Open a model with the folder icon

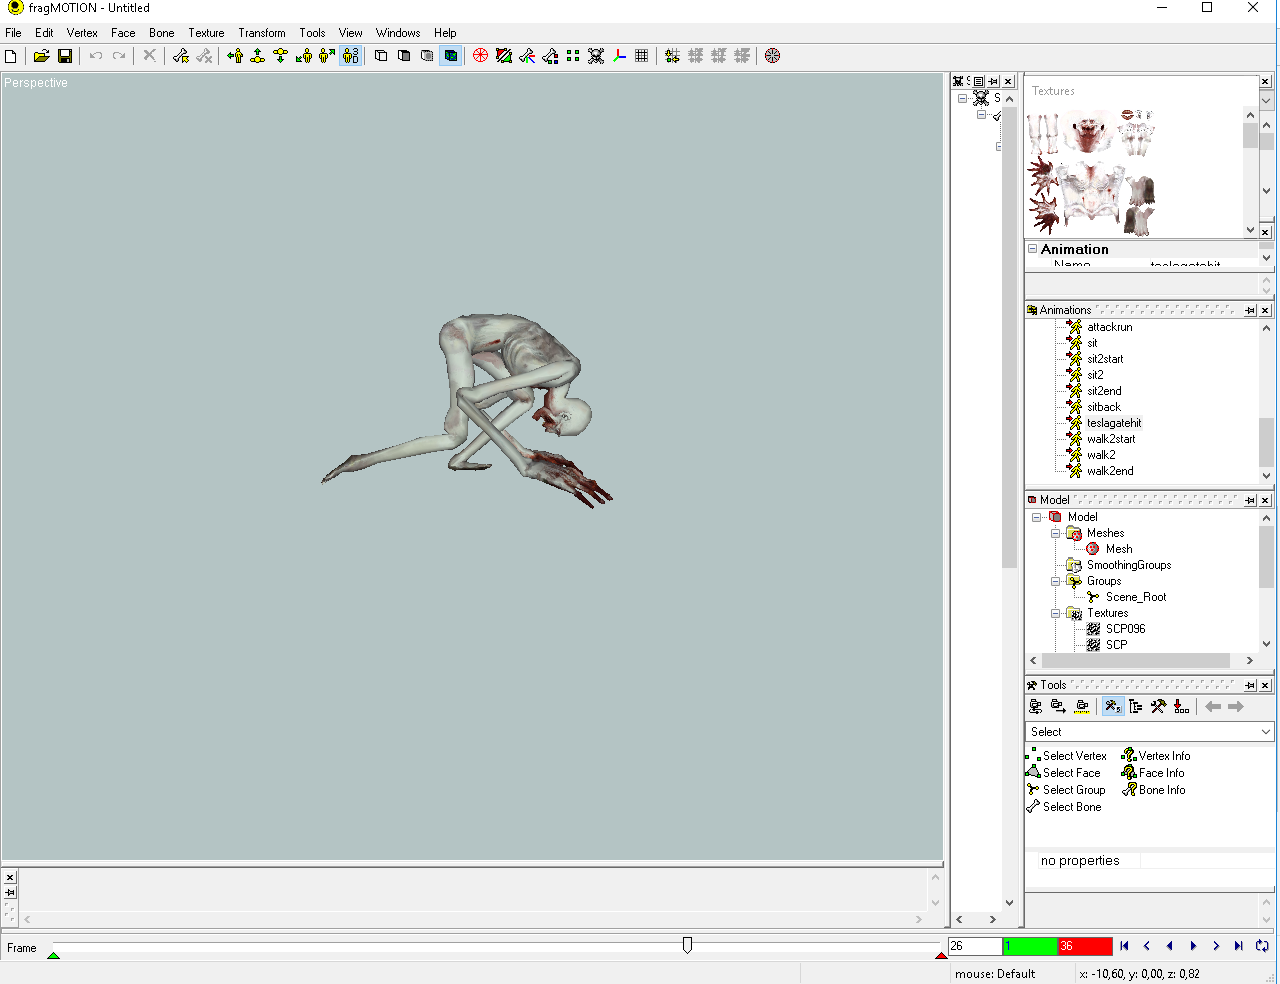[x=41, y=56]
